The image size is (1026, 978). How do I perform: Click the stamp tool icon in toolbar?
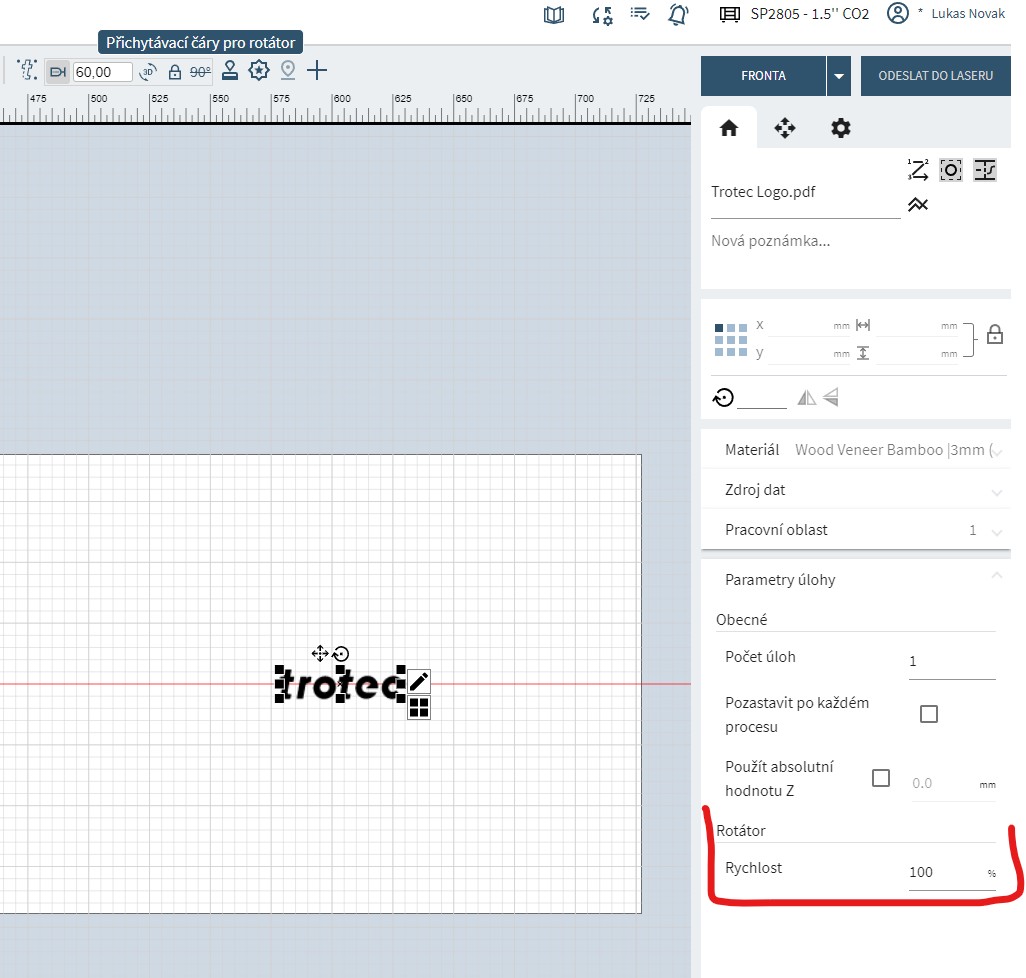(230, 71)
